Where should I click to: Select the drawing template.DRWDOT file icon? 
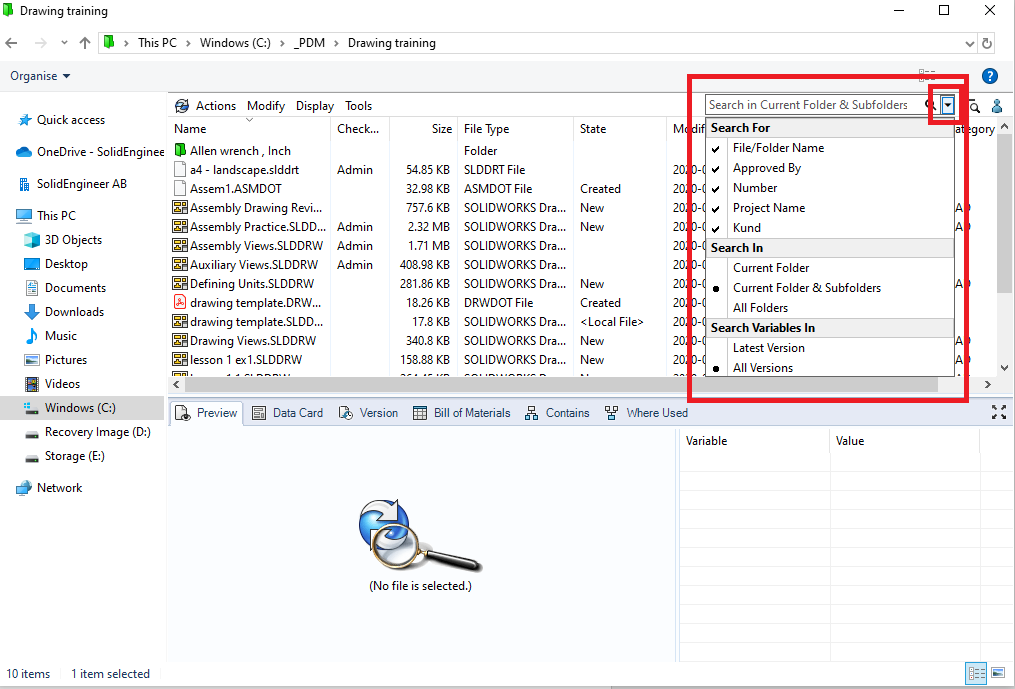coord(181,303)
